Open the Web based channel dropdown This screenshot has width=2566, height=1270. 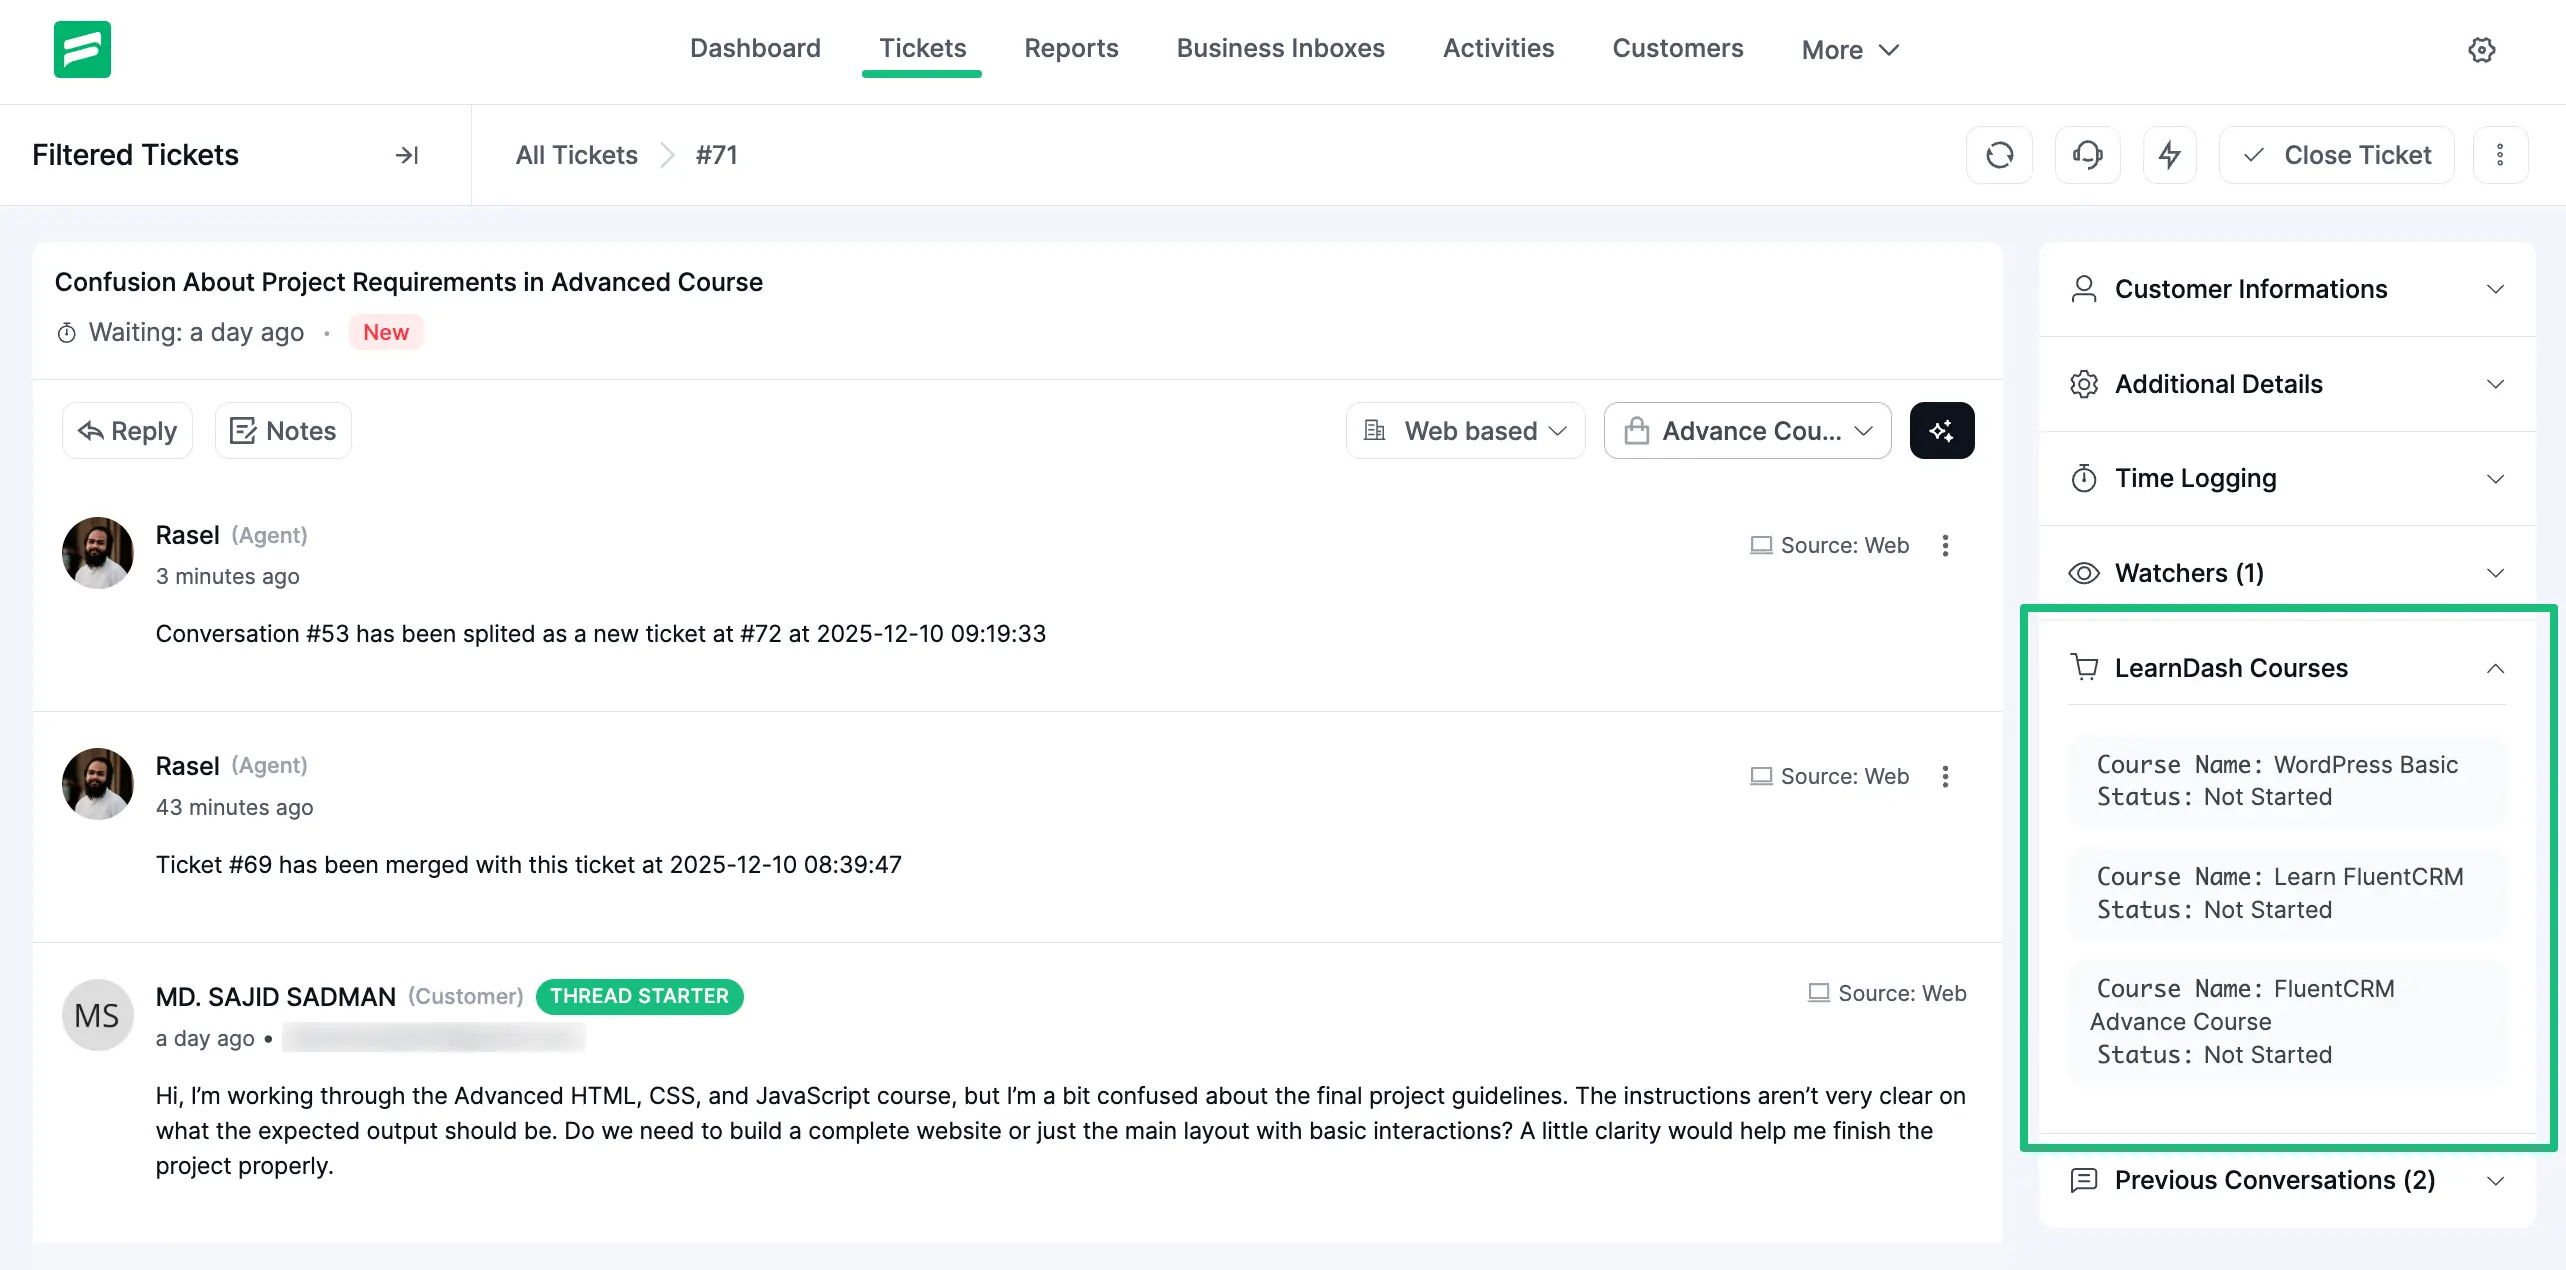point(1464,430)
